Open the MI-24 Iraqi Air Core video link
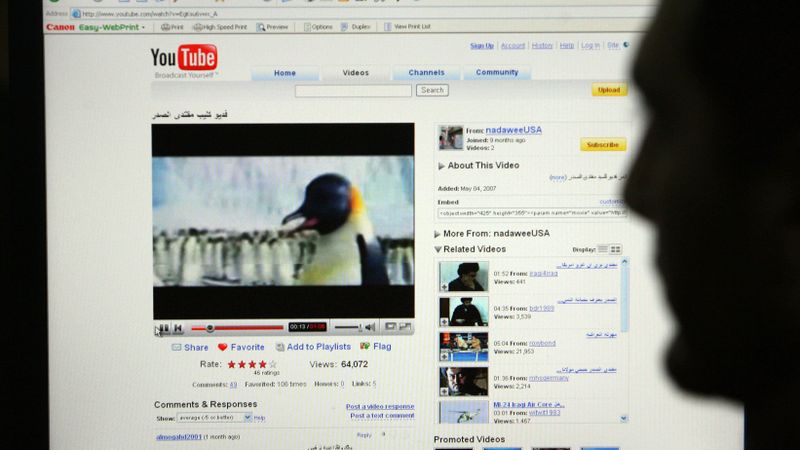This screenshot has width=800, height=450. pos(529,405)
